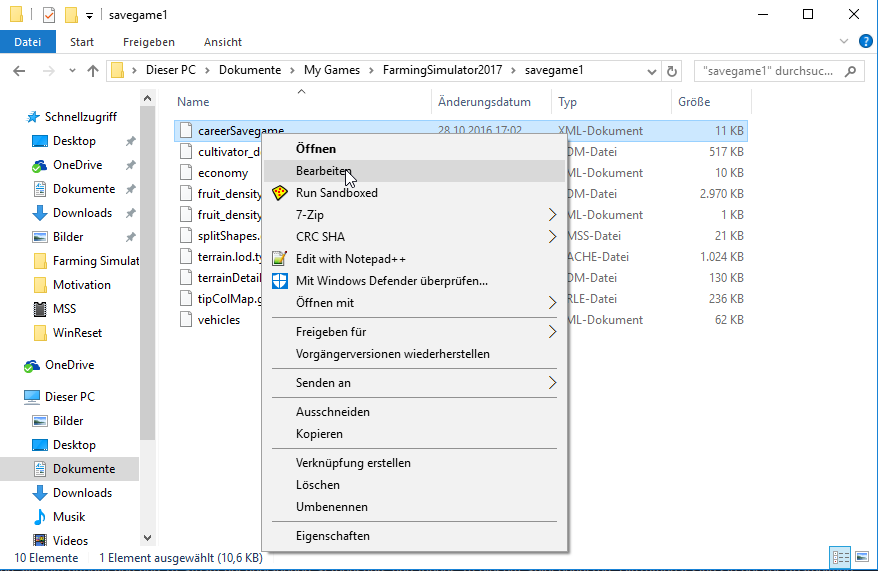Image resolution: width=878 pixels, height=571 pixels.
Task: Sort by Name column header
Action: 193,102
